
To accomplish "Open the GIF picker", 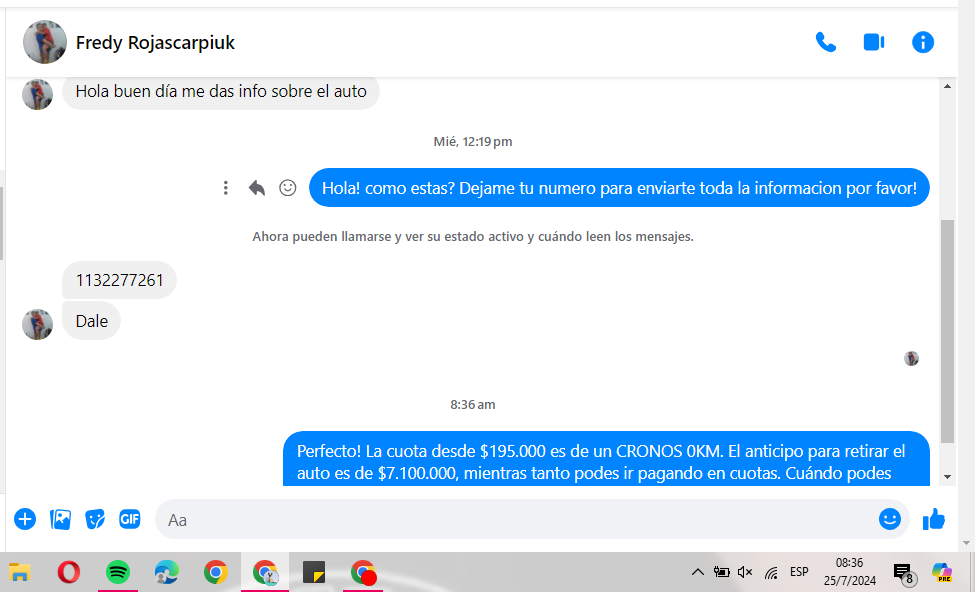I will [x=130, y=519].
